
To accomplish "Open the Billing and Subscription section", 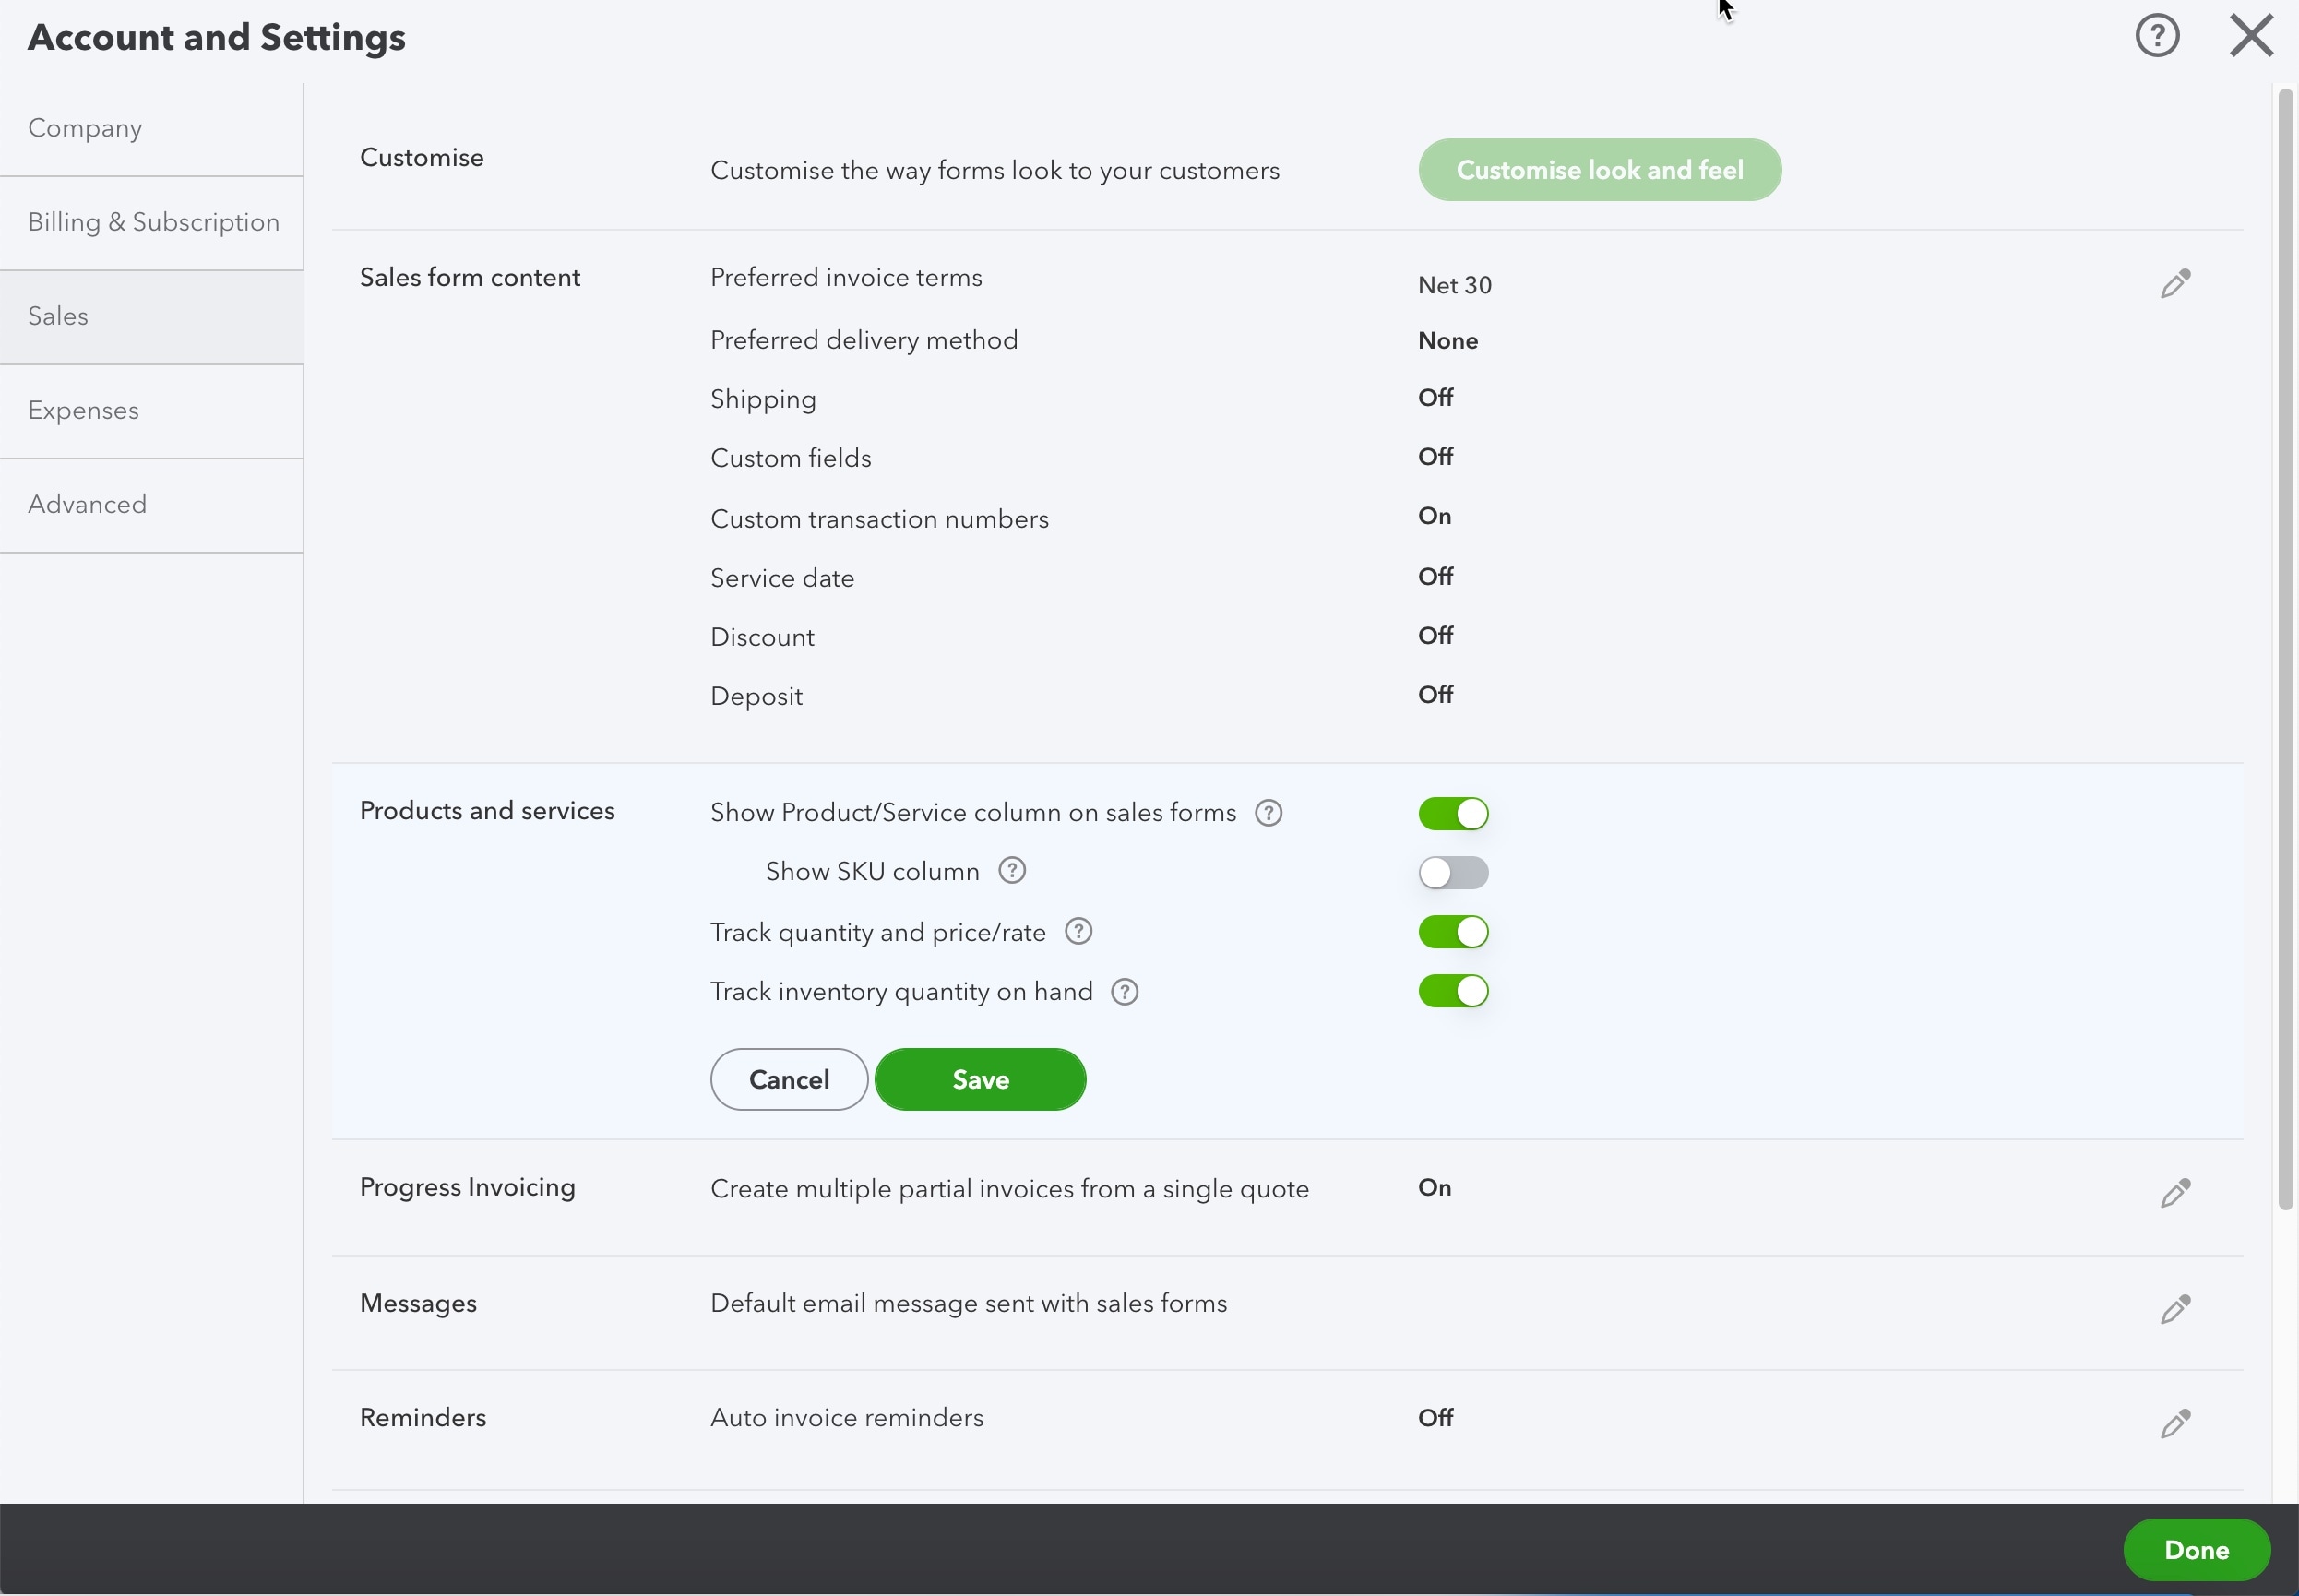I will (154, 221).
